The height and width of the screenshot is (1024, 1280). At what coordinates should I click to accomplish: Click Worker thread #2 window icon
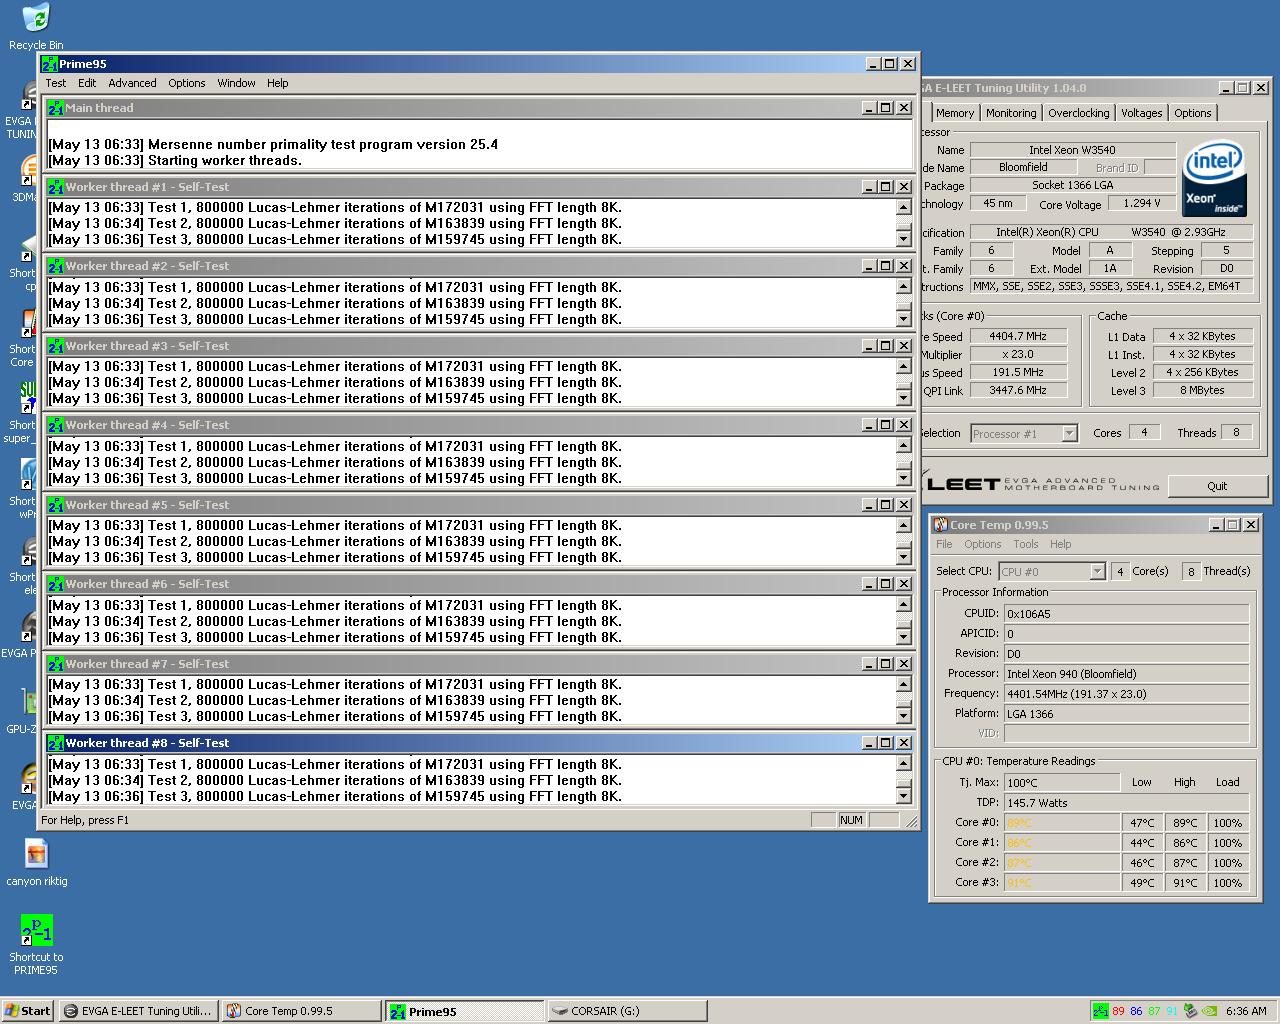point(56,266)
